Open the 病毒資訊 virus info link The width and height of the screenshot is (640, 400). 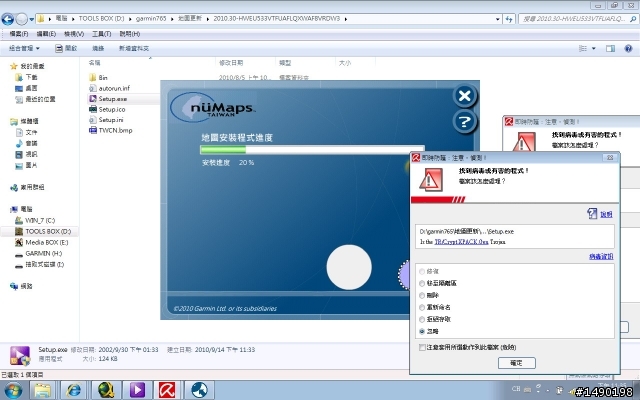point(601,256)
